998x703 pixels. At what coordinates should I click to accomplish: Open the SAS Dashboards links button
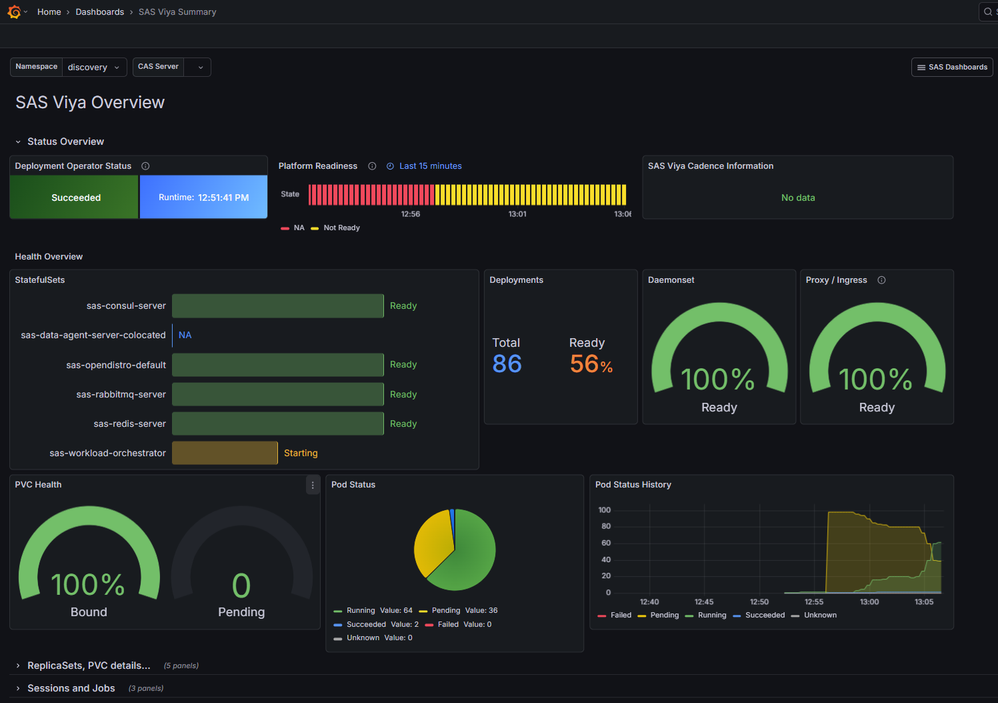tap(952, 67)
